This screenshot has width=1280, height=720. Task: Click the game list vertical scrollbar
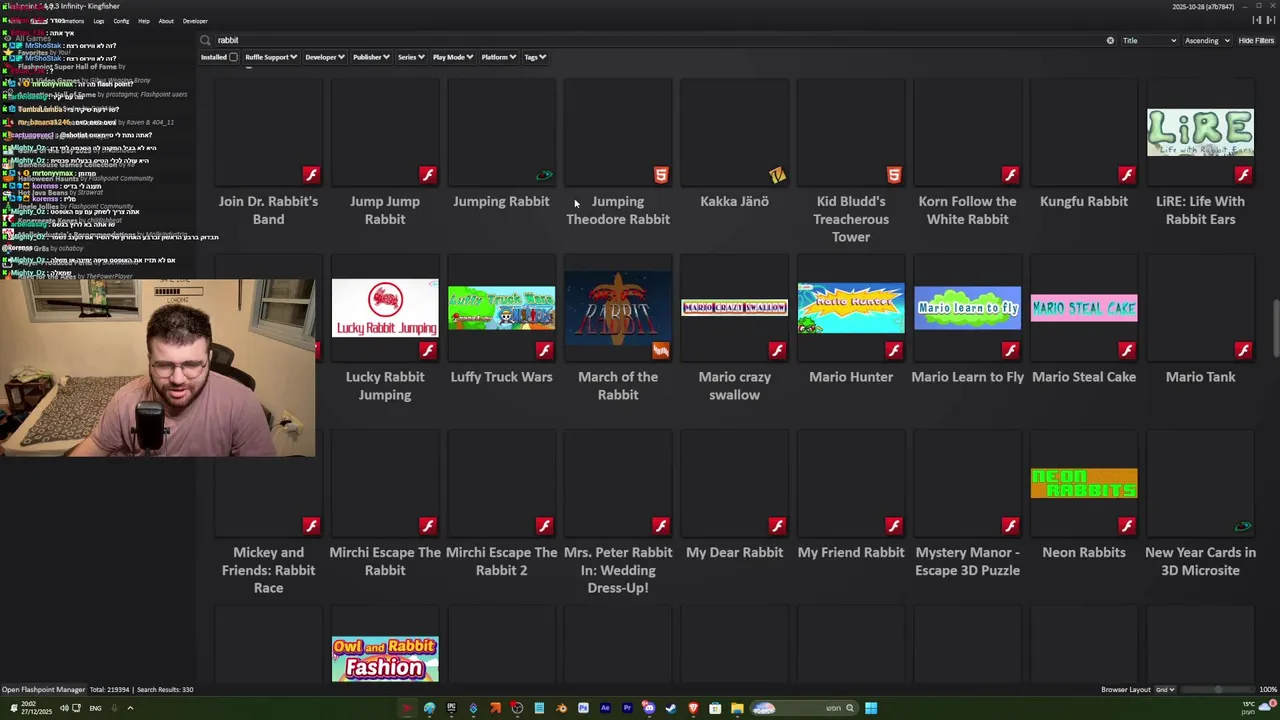click(x=1275, y=328)
